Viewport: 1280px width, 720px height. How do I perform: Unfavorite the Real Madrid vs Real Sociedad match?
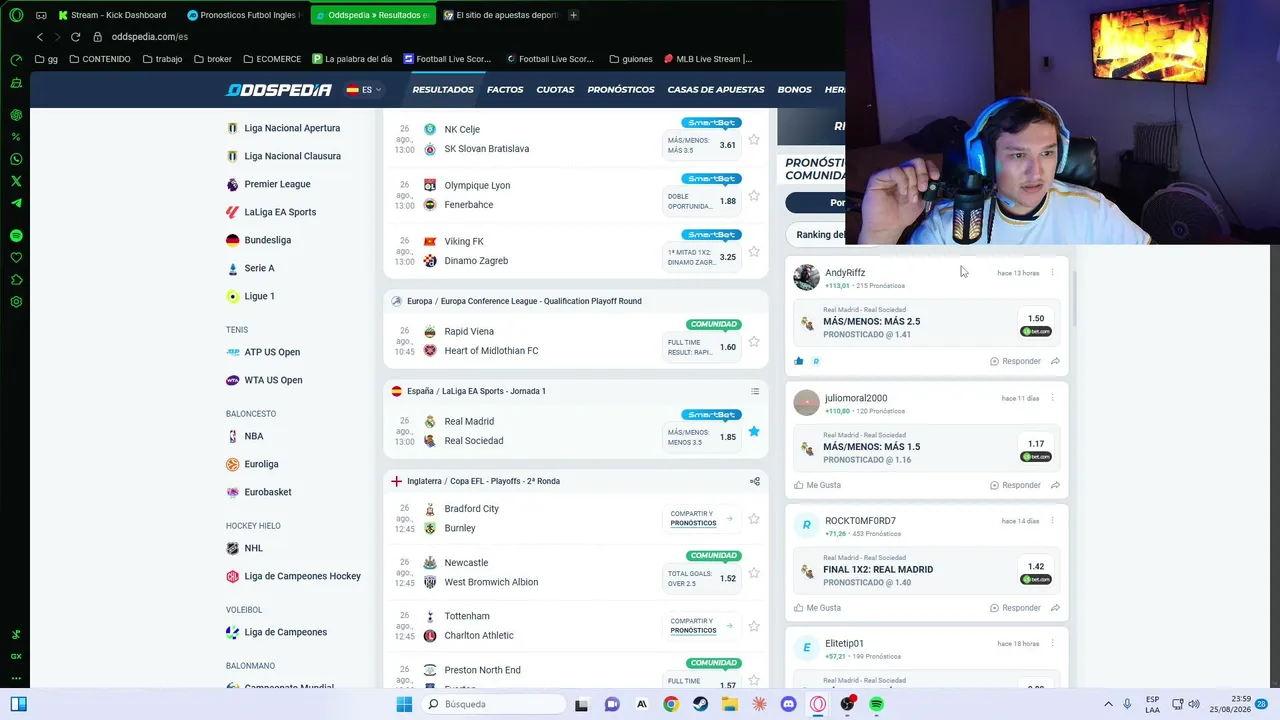(x=754, y=431)
